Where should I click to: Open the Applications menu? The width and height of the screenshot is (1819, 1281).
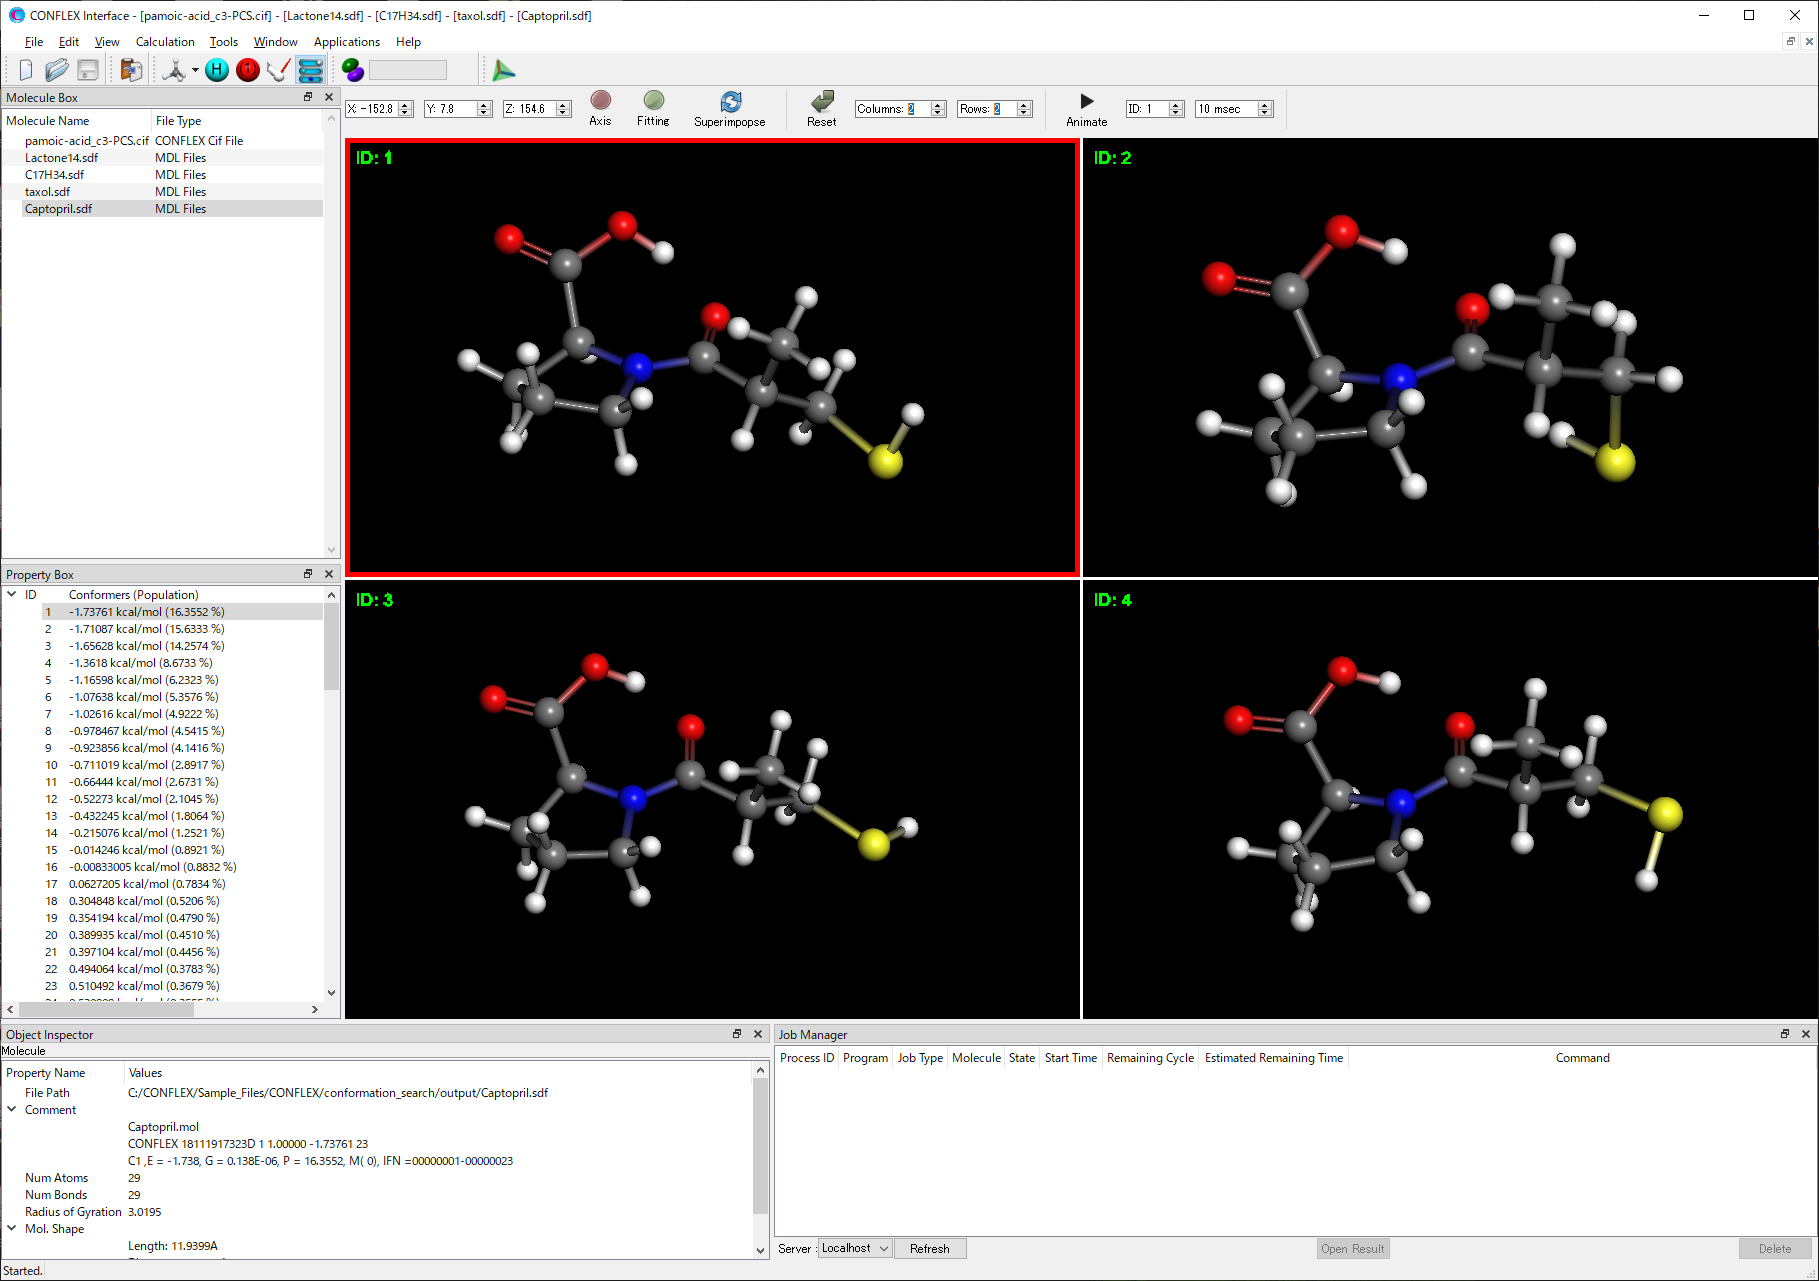click(346, 42)
